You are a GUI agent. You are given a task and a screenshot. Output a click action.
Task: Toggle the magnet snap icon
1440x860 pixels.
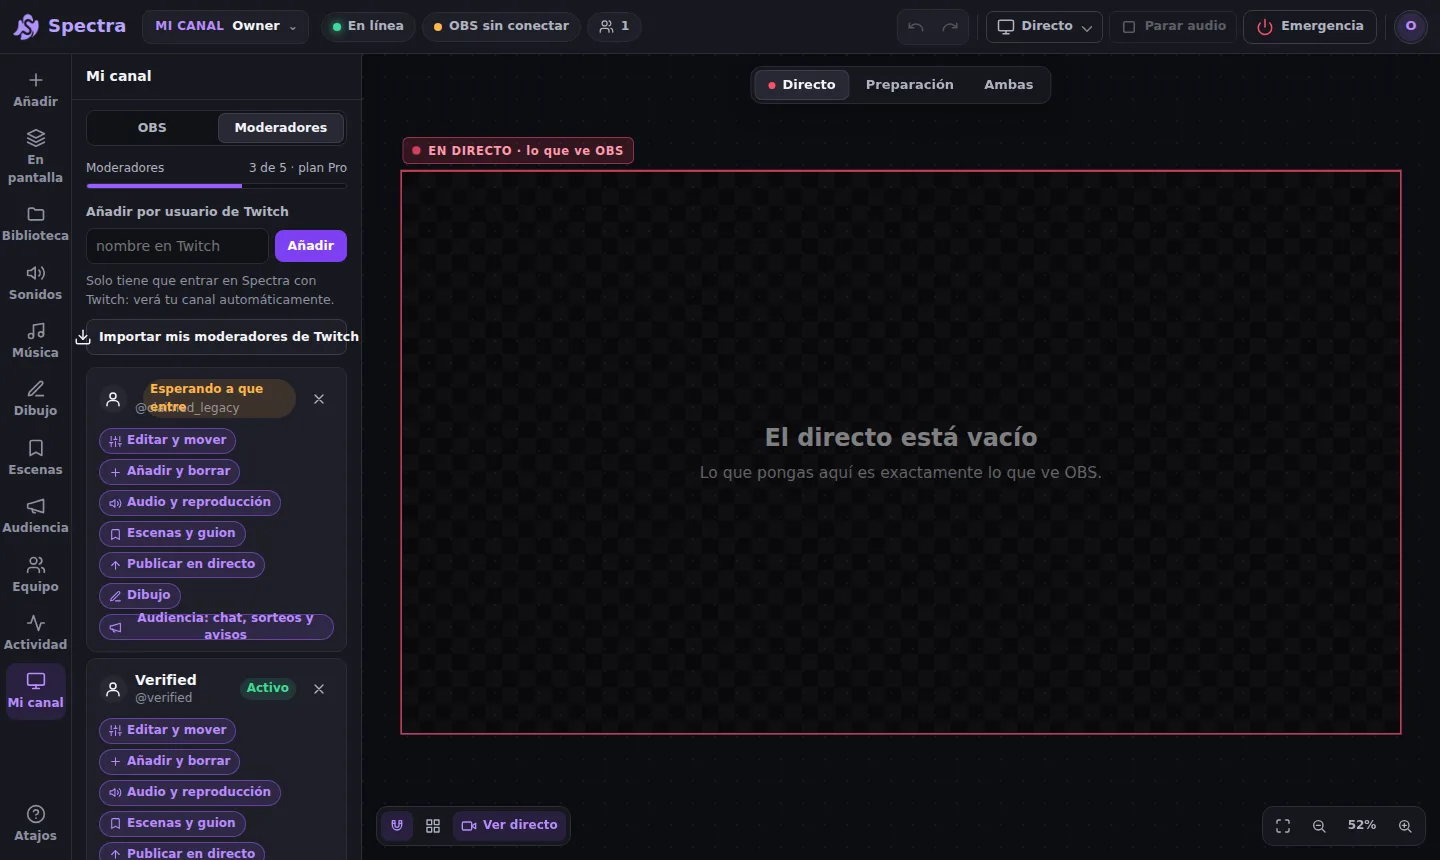397,826
